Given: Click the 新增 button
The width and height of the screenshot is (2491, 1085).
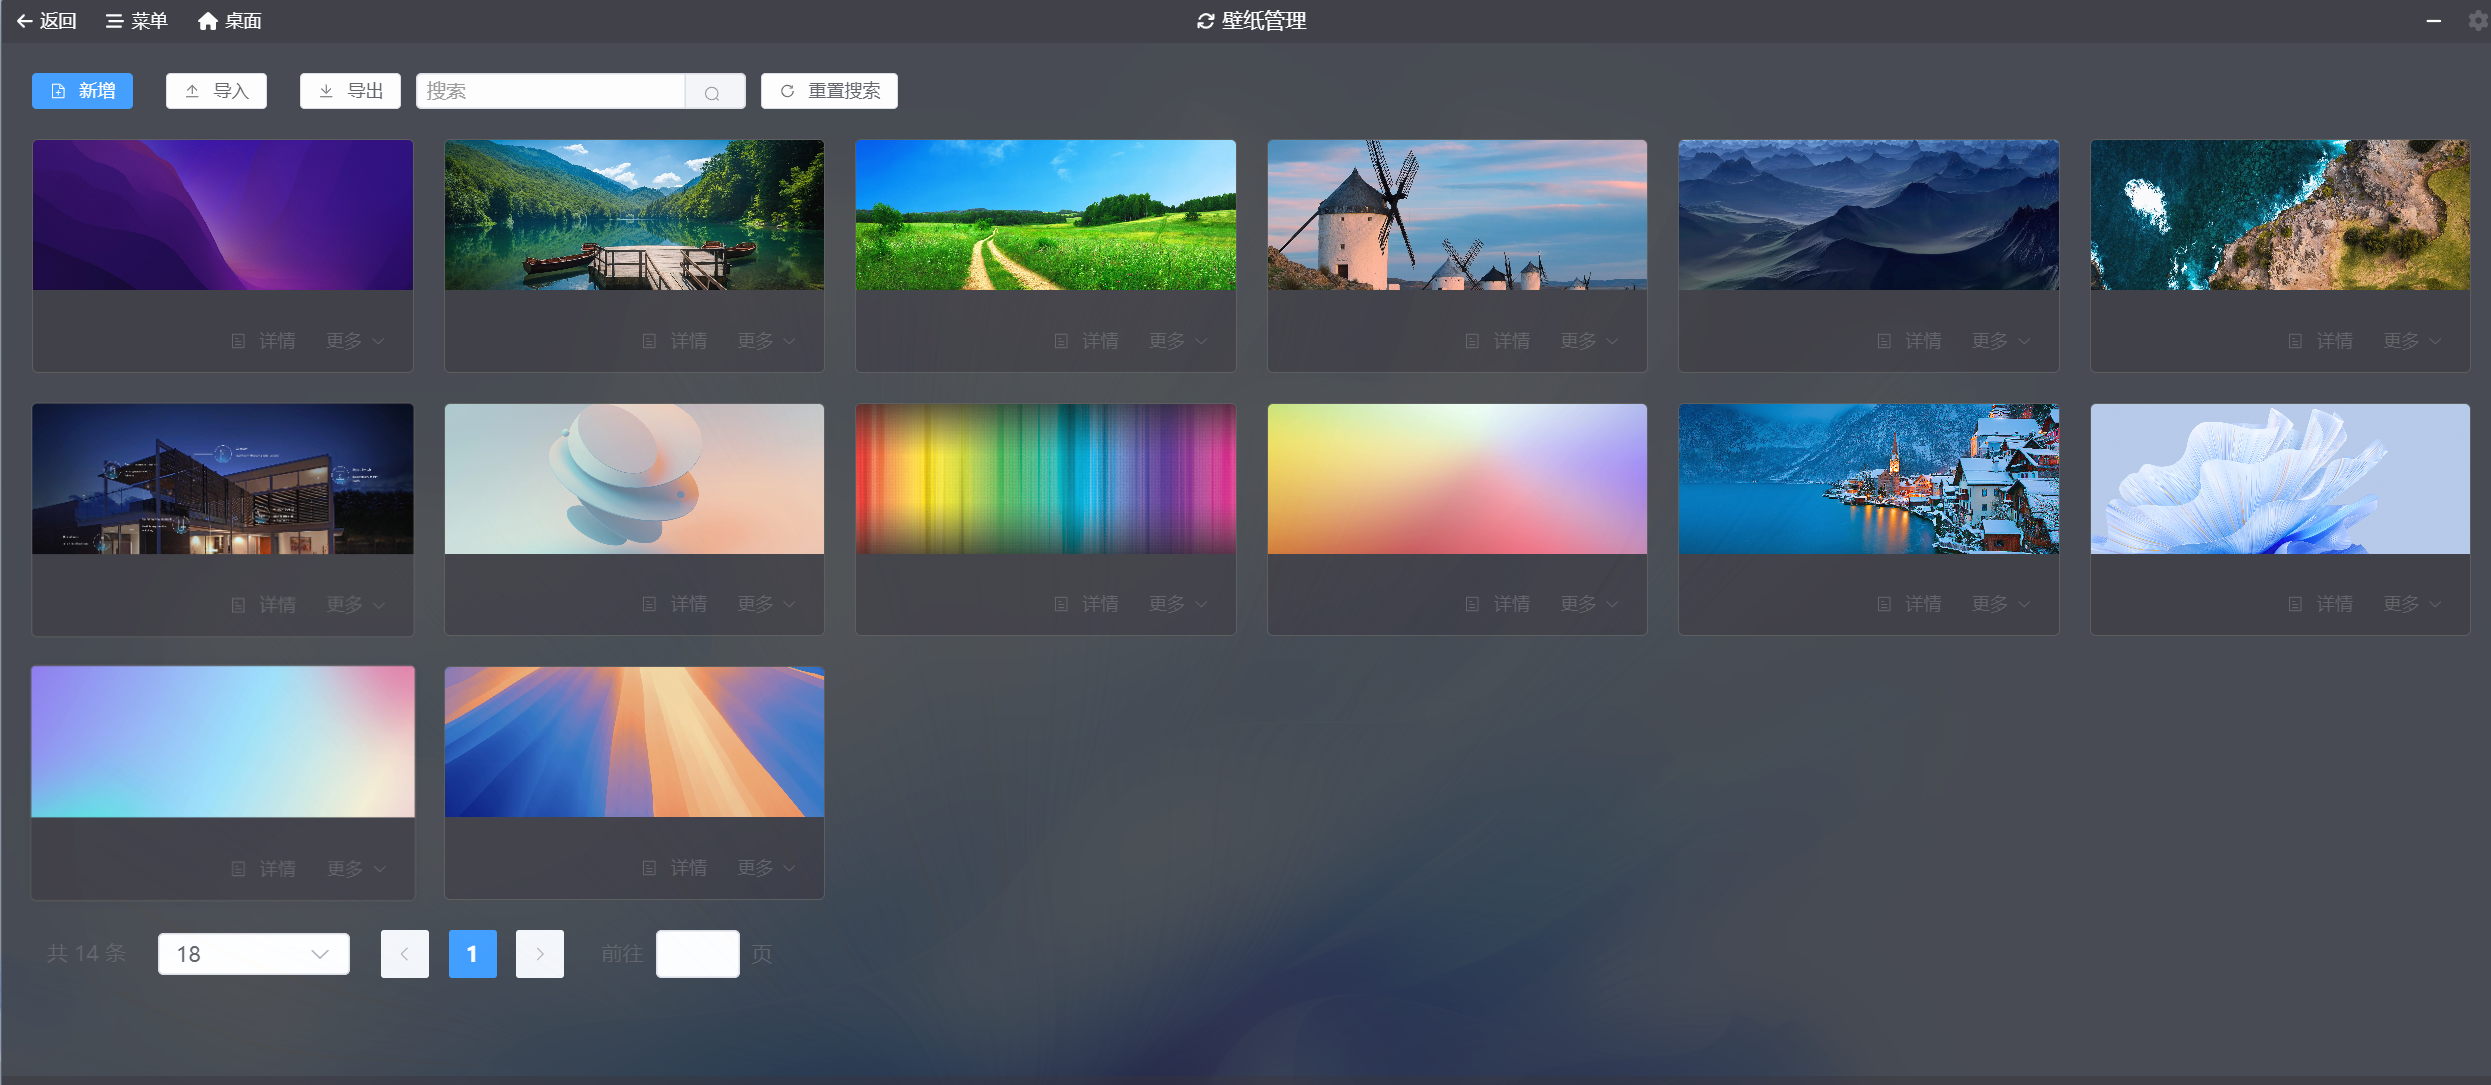Looking at the screenshot, I should point(82,91).
